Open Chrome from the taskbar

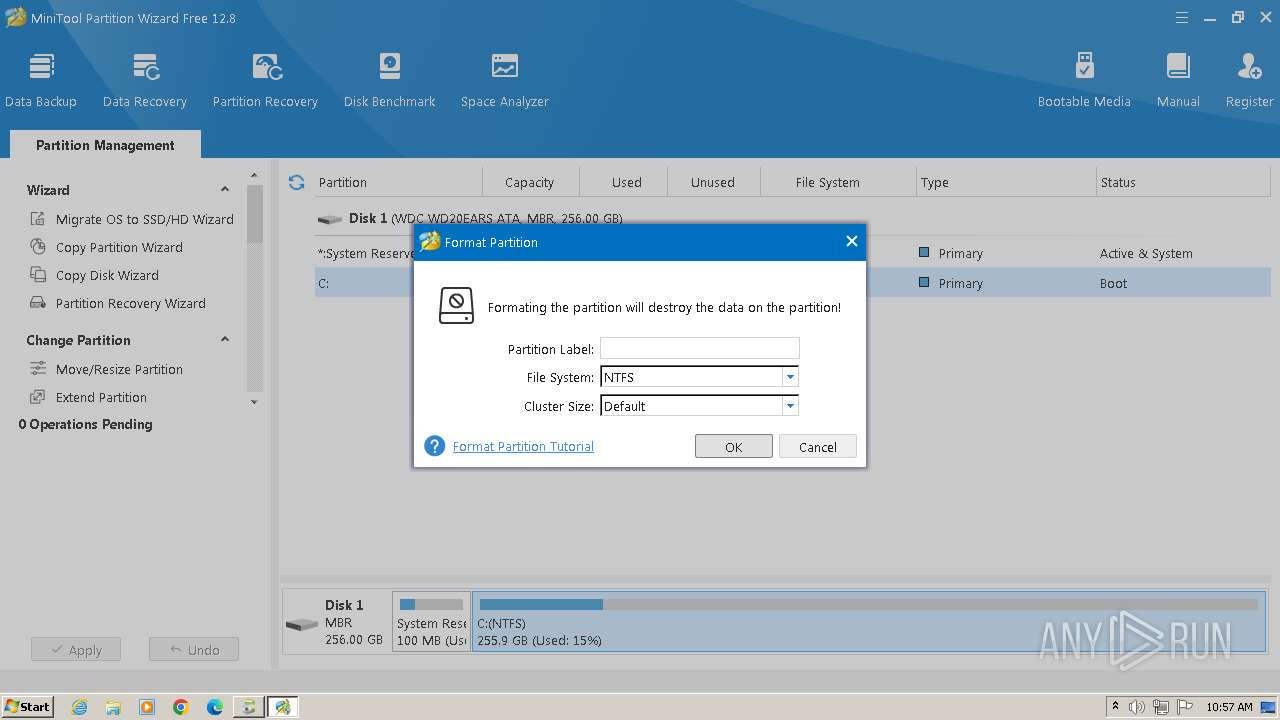tap(181, 707)
